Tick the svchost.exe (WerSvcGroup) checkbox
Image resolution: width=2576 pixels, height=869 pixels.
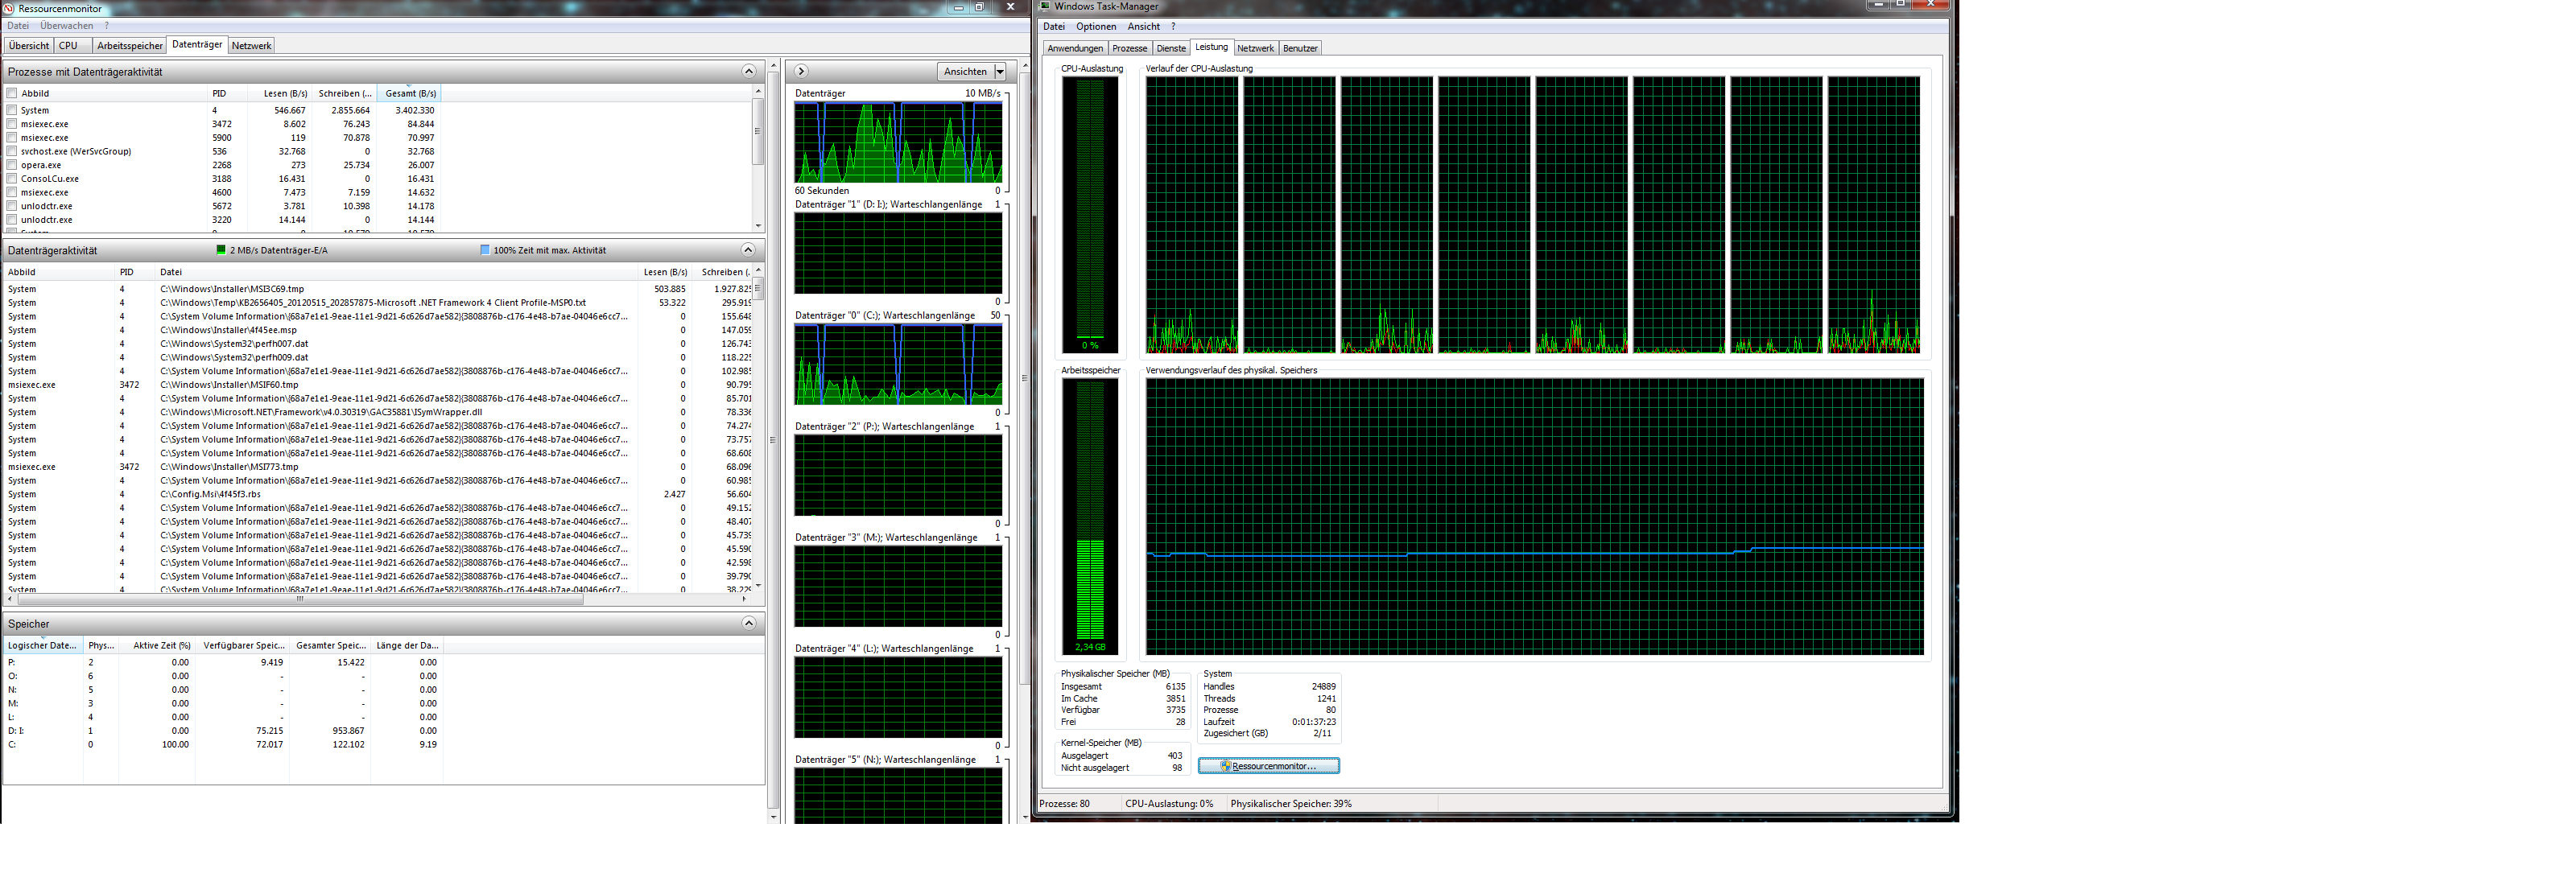point(12,151)
